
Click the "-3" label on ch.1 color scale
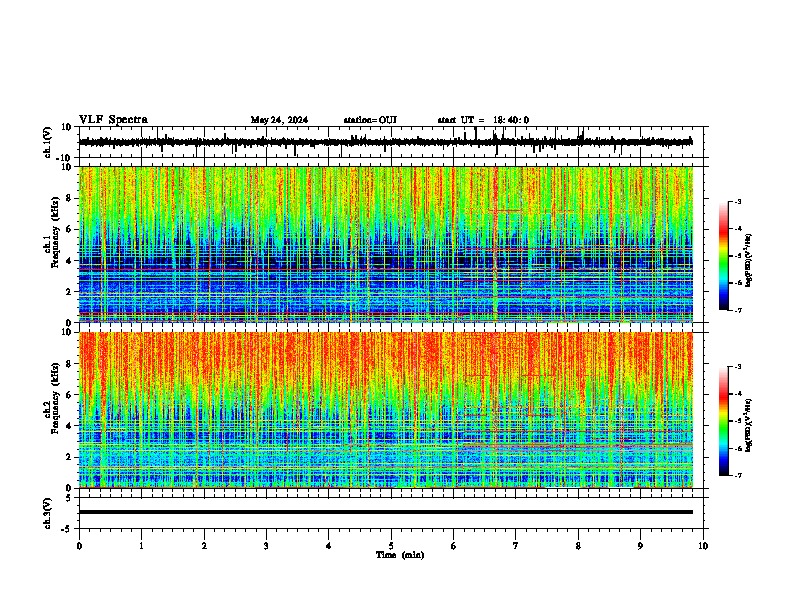point(738,202)
